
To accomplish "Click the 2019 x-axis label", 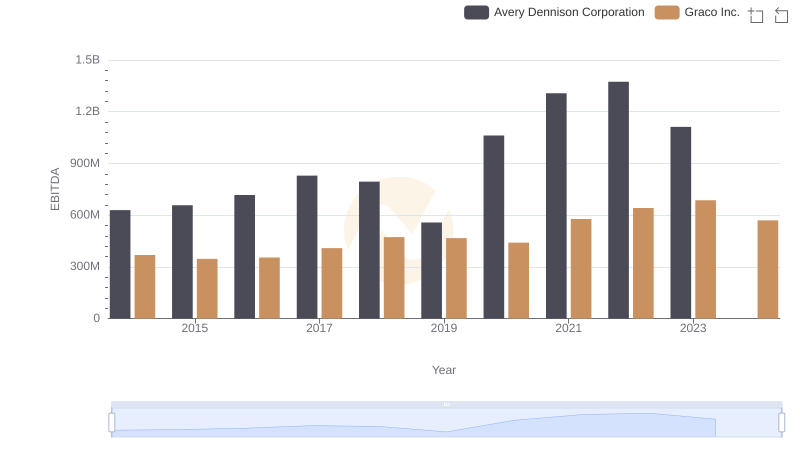I will click(x=444, y=328).
